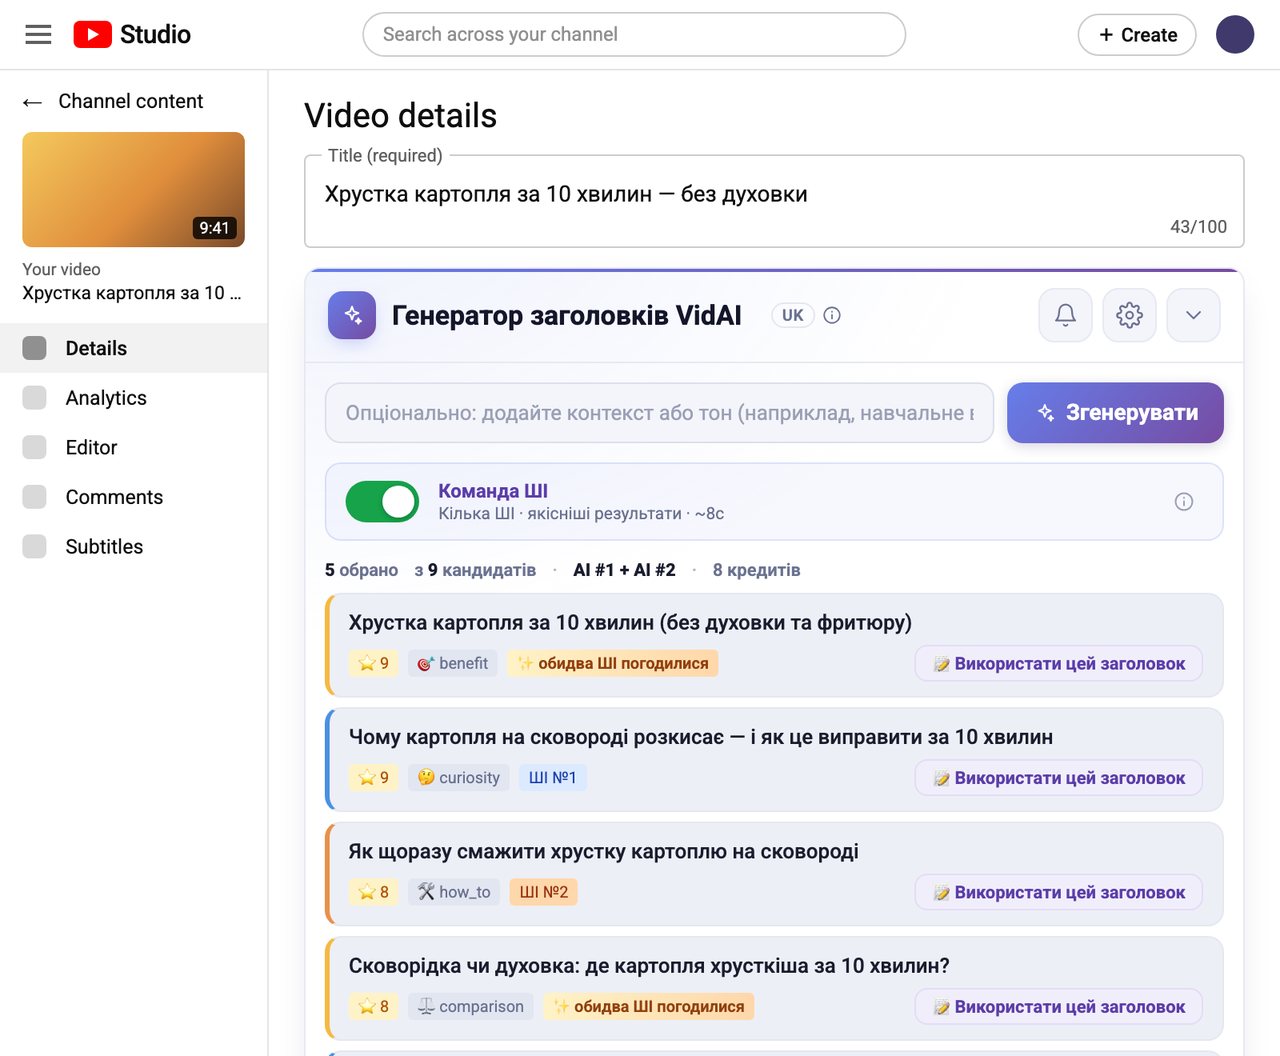Click the Згенерувати button

[1115, 413]
